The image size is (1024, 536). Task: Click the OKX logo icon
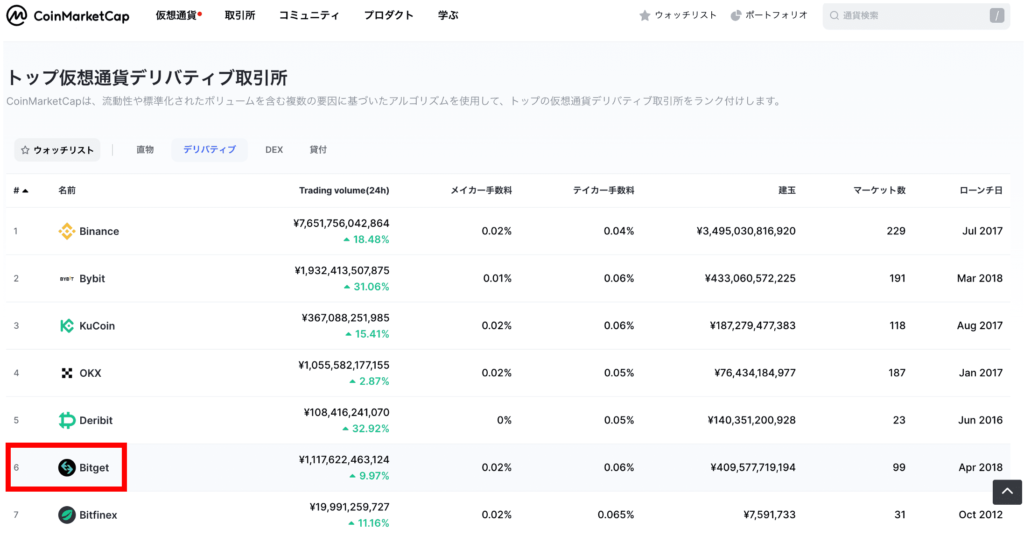click(x=67, y=373)
